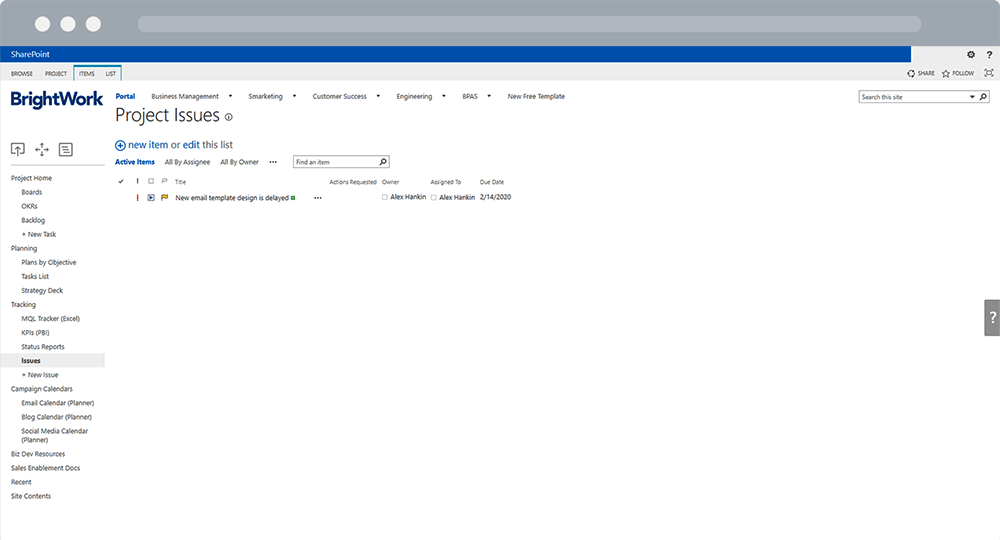
Task: Switch to All By Assignee view
Action: (x=188, y=162)
